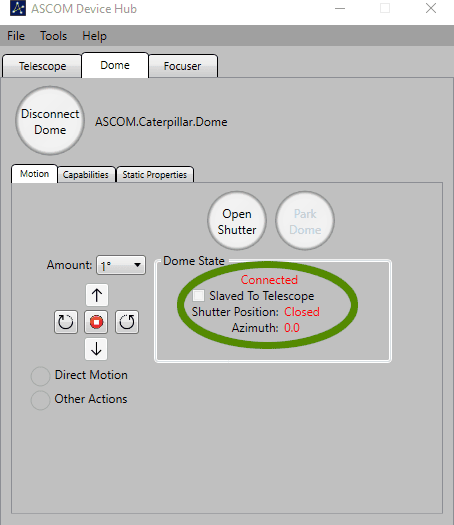Click the Disconnect Dome button

(x=50, y=121)
